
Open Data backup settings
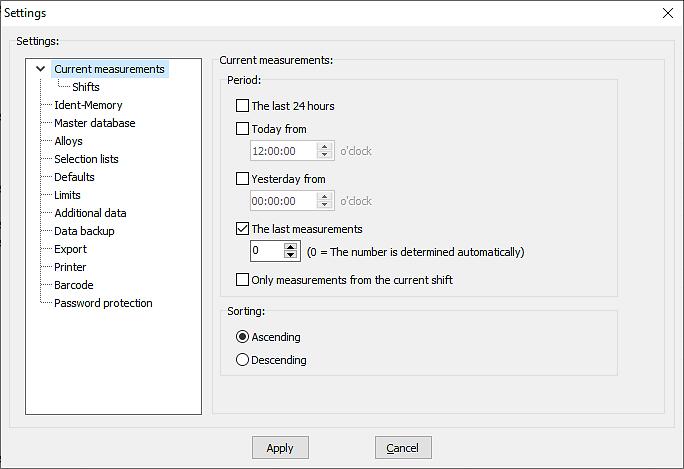[x=84, y=231]
